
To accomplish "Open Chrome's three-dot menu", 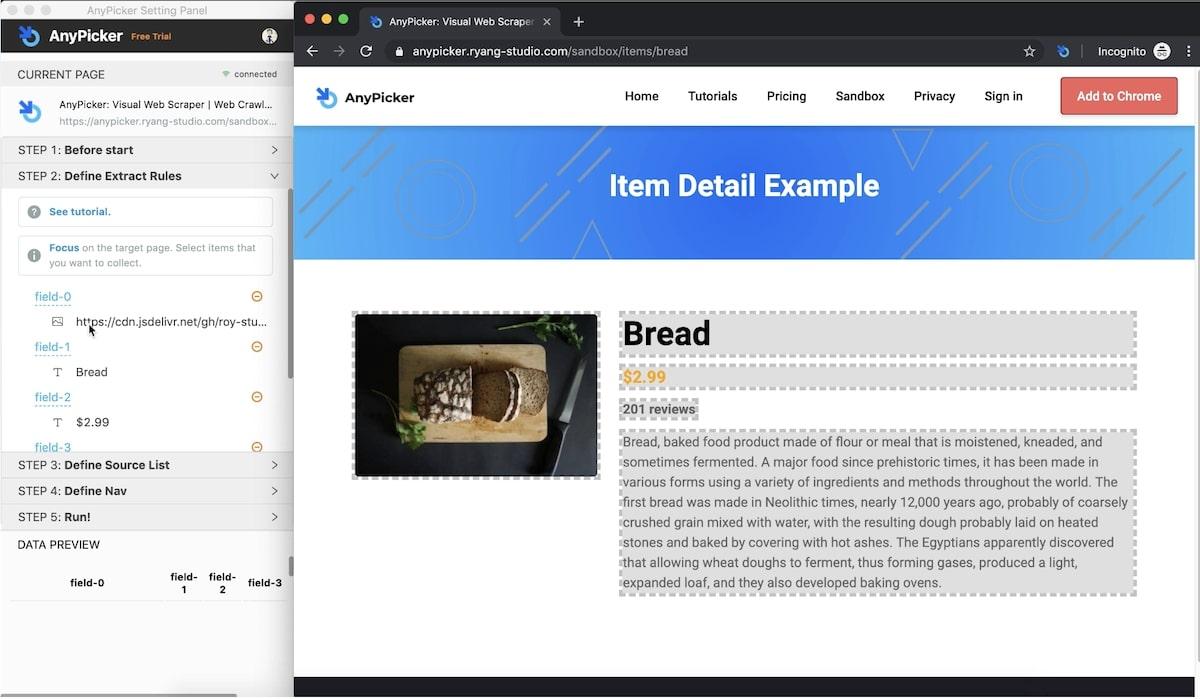I will [x=1186, y=51].
